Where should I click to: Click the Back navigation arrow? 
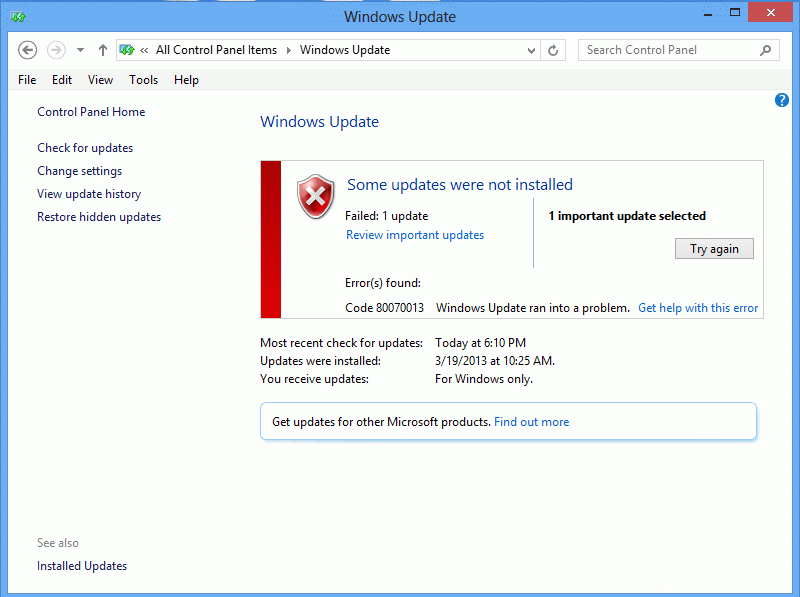click(x=28, y=50)
